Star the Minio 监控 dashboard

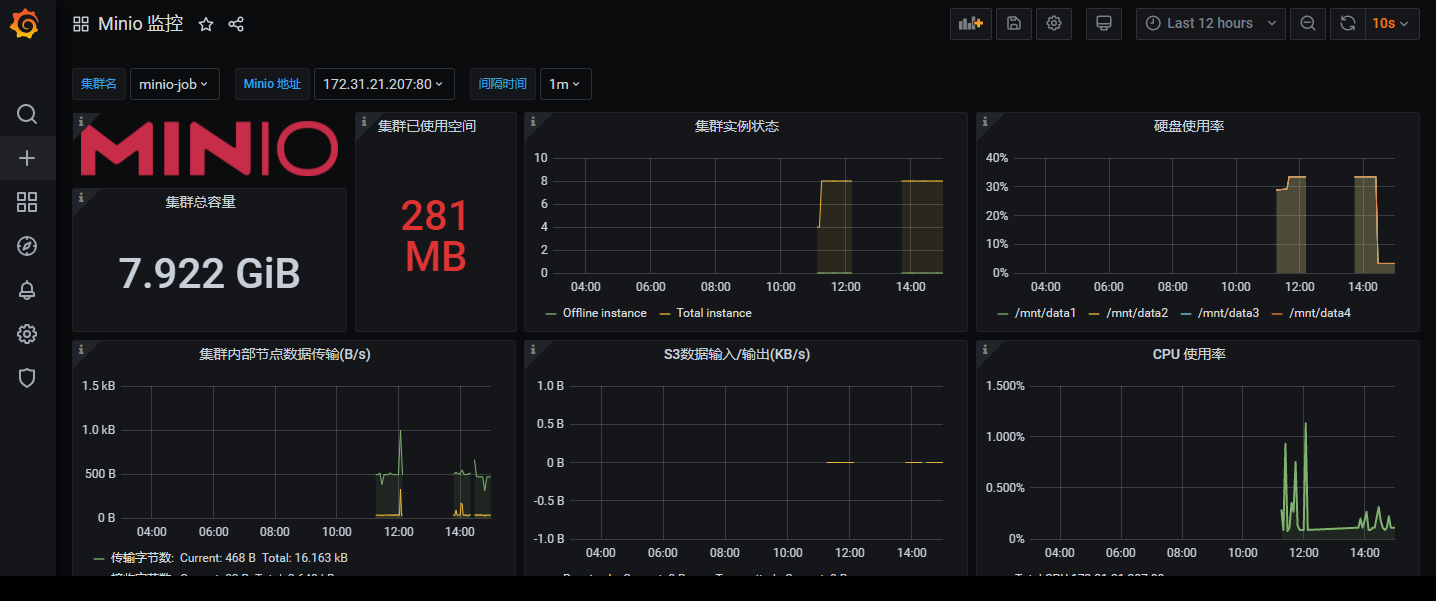pyautogui.click(x=205, y=23)
